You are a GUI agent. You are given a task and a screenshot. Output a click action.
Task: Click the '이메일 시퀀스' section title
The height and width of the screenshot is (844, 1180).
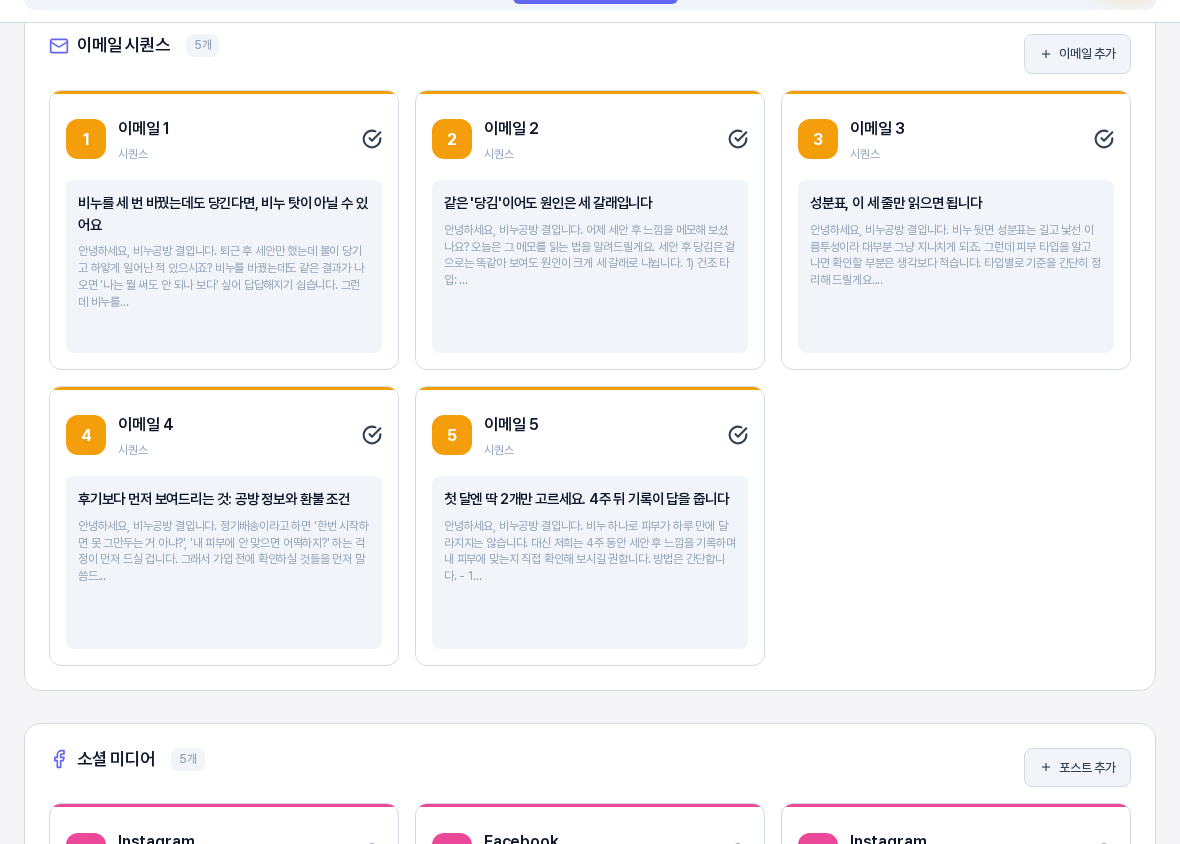pyautogui.click(x=123, y=45)
